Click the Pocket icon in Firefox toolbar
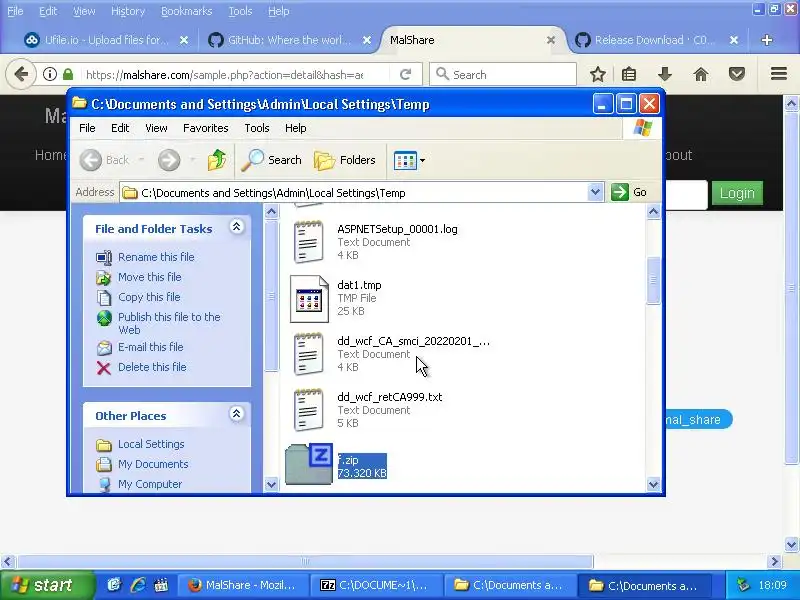 pyautogui.click(x=737, y=74)
